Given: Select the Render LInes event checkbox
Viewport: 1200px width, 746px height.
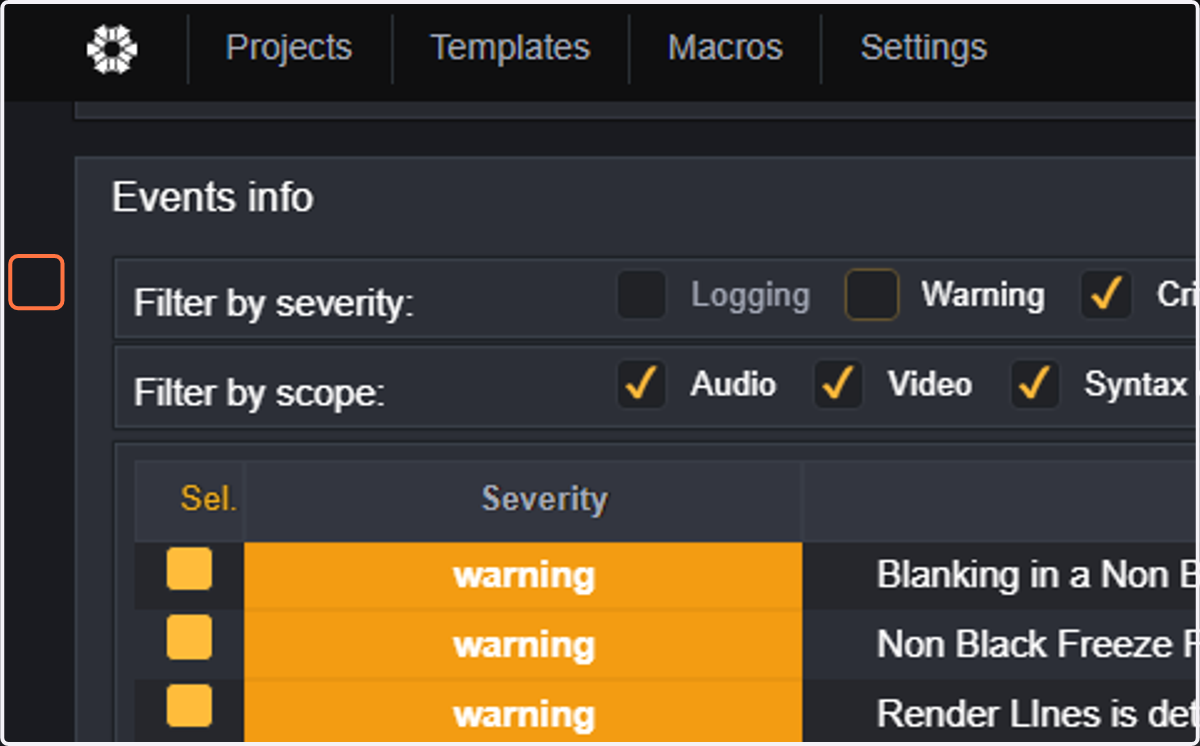Looking at the screenshot, I should [189, 706].
